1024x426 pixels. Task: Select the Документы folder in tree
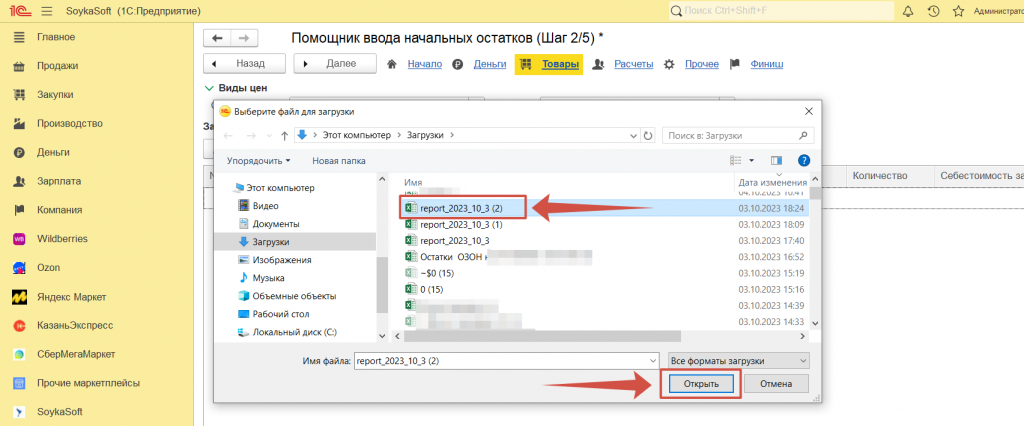276,223
